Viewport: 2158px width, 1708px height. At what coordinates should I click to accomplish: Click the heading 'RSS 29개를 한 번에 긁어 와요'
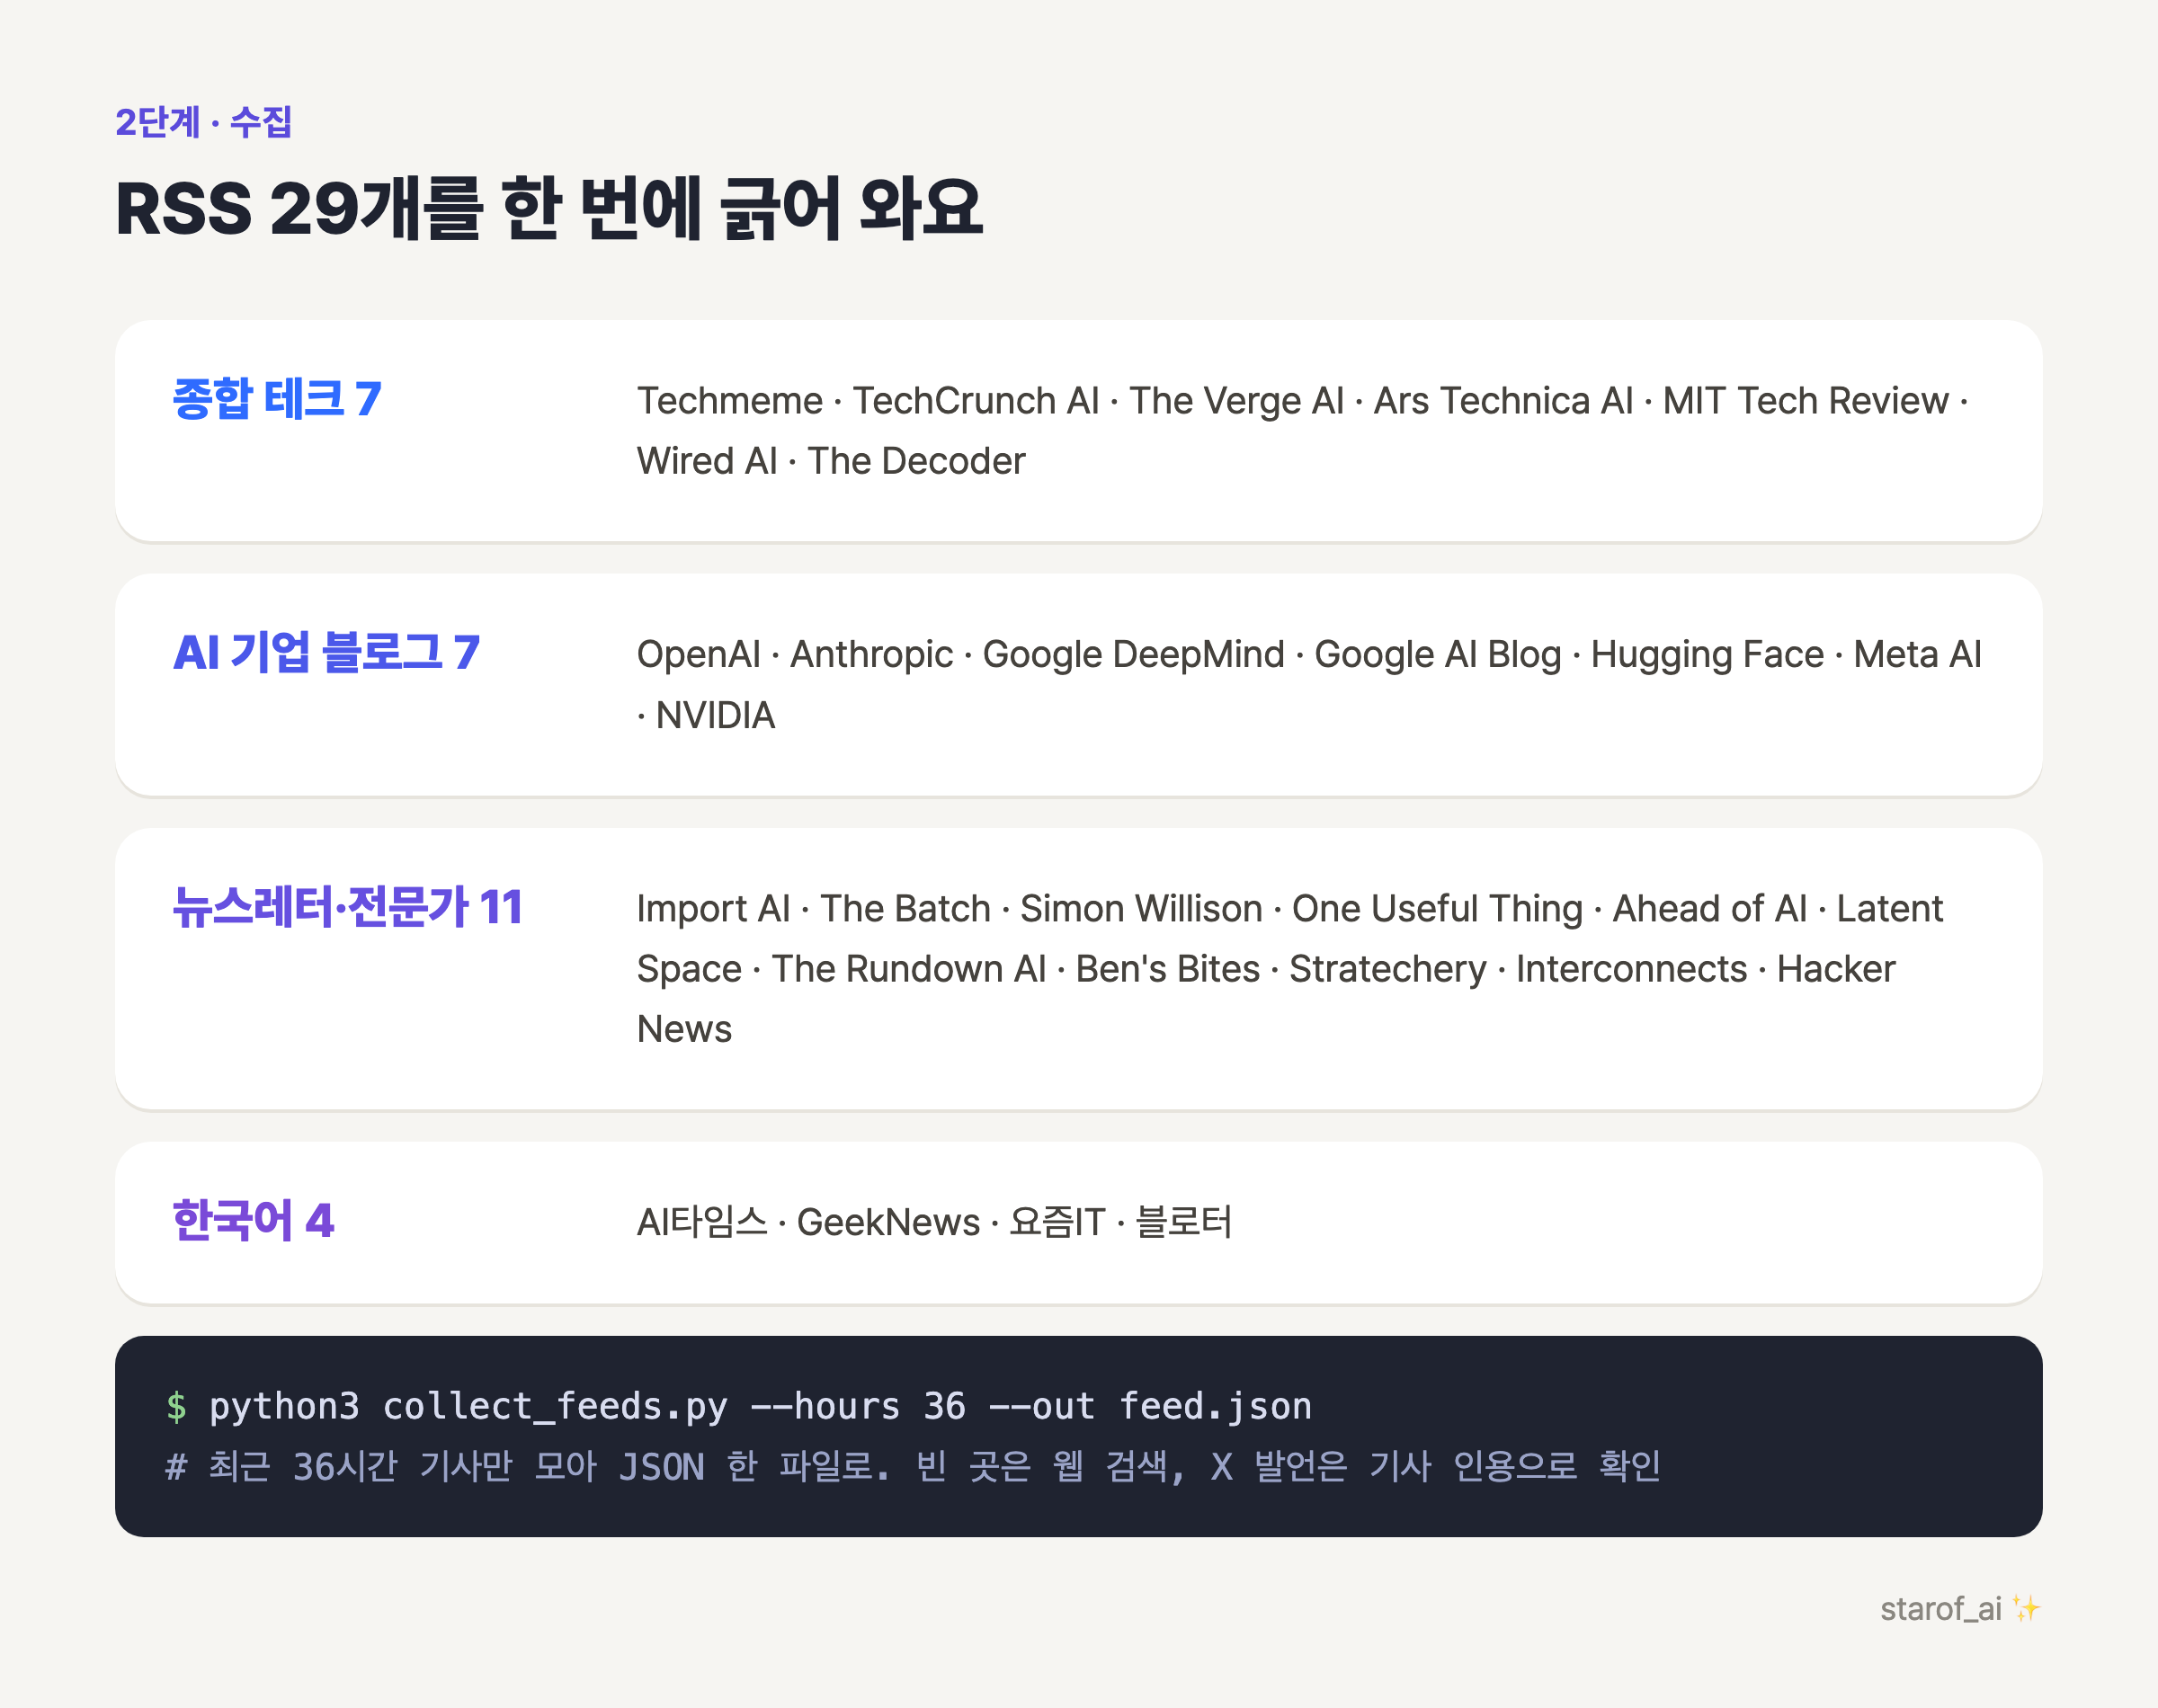click(549, 208)
